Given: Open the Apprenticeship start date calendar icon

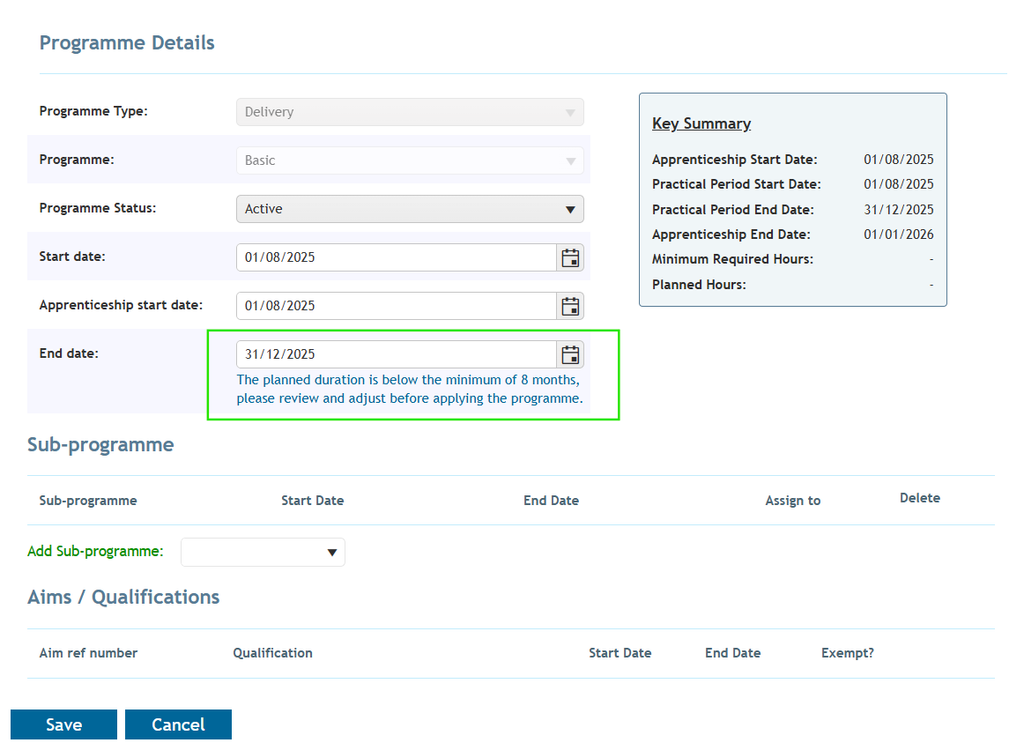Looking at the screenshot, I should [x=570, y=306].
